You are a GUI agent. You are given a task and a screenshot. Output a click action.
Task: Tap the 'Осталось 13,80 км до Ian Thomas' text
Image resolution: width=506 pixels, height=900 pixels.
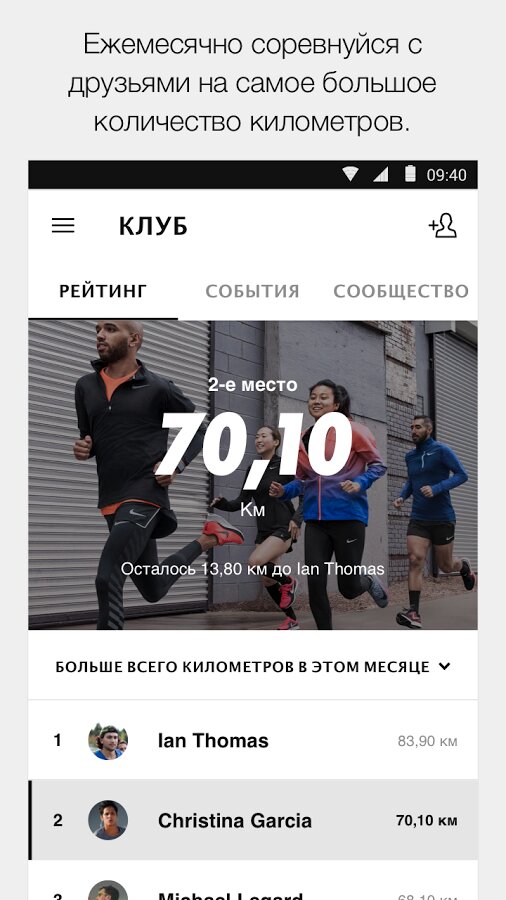click(252, 569)
